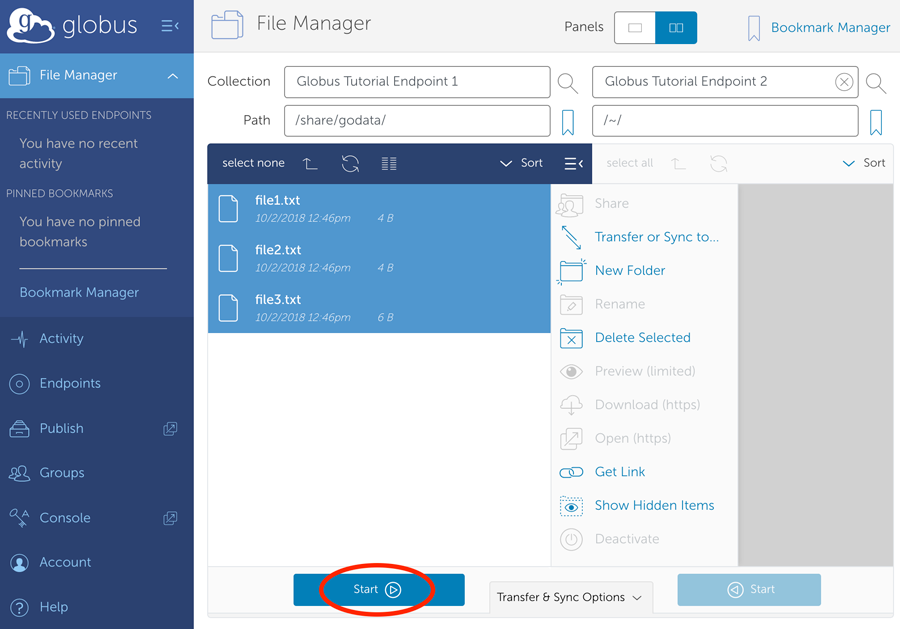Search collections for the right panel

pos(876,83)
